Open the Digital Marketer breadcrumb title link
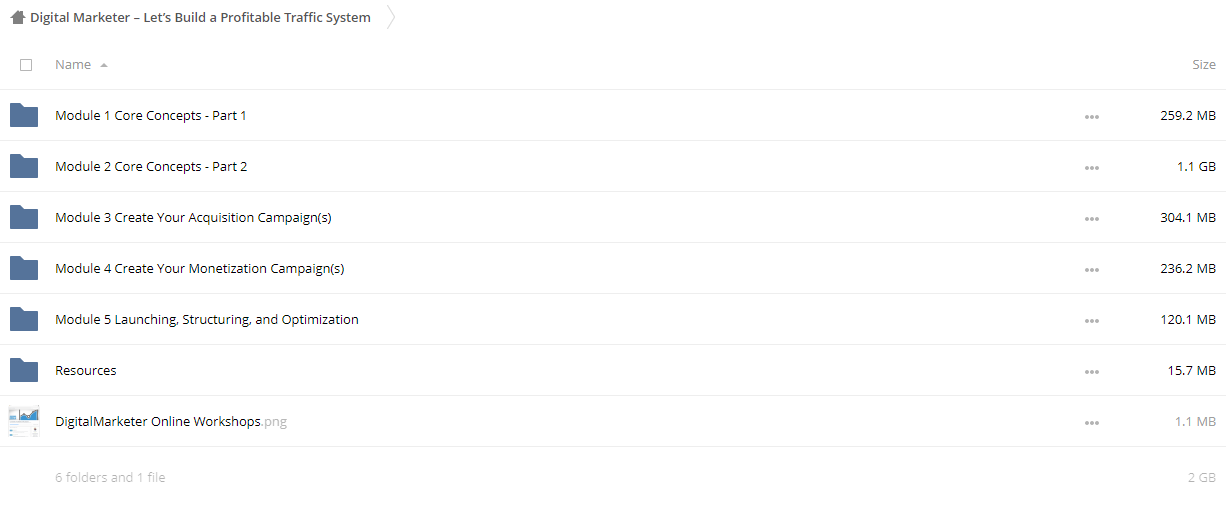Viewport: 1226px width, 517px height. click(200, 17)
